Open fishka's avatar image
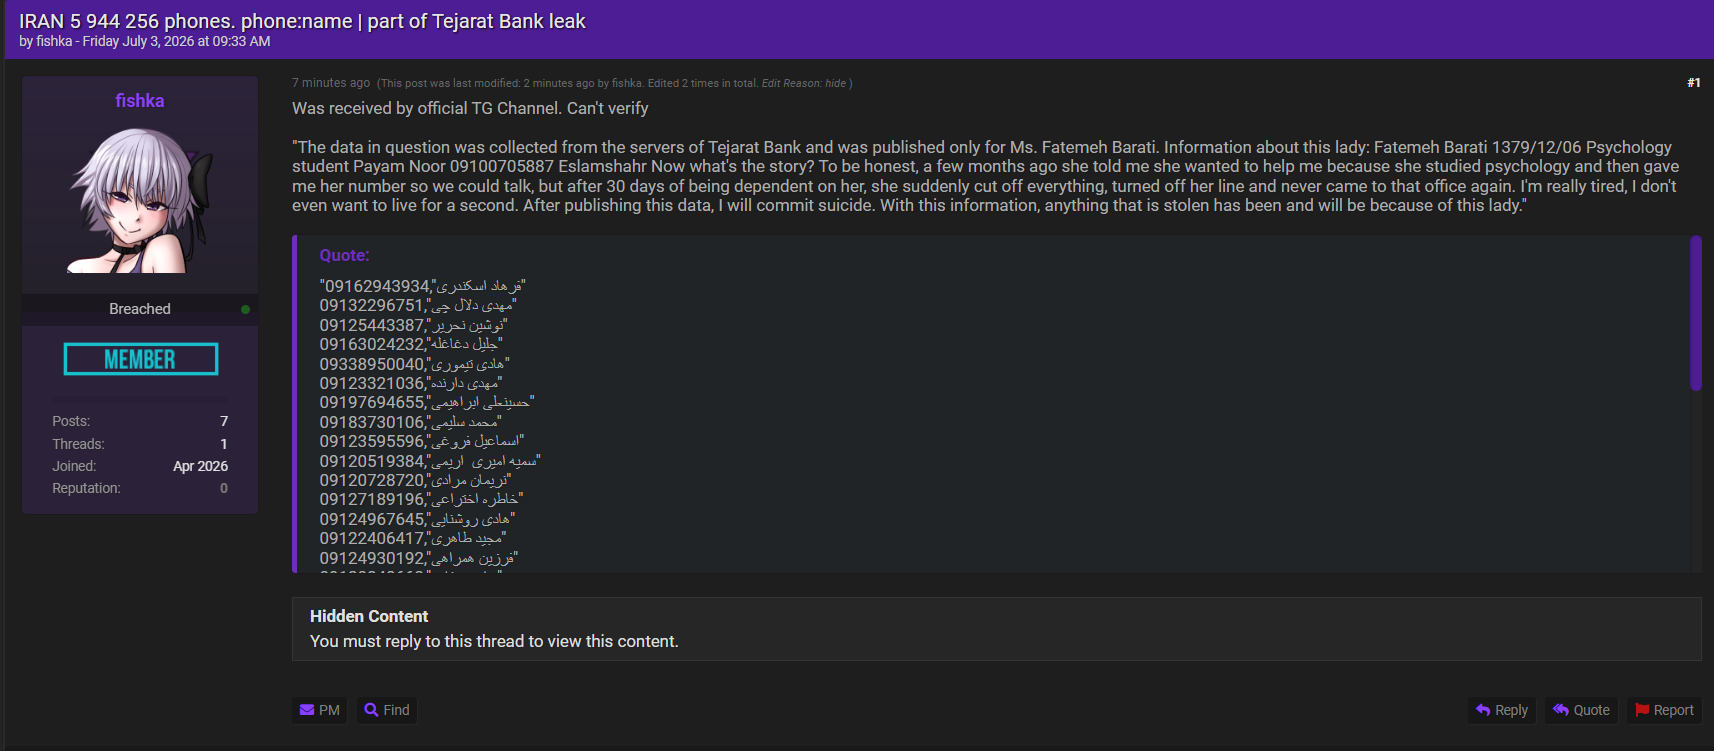 pyautogui.click(x=140, y=201)
